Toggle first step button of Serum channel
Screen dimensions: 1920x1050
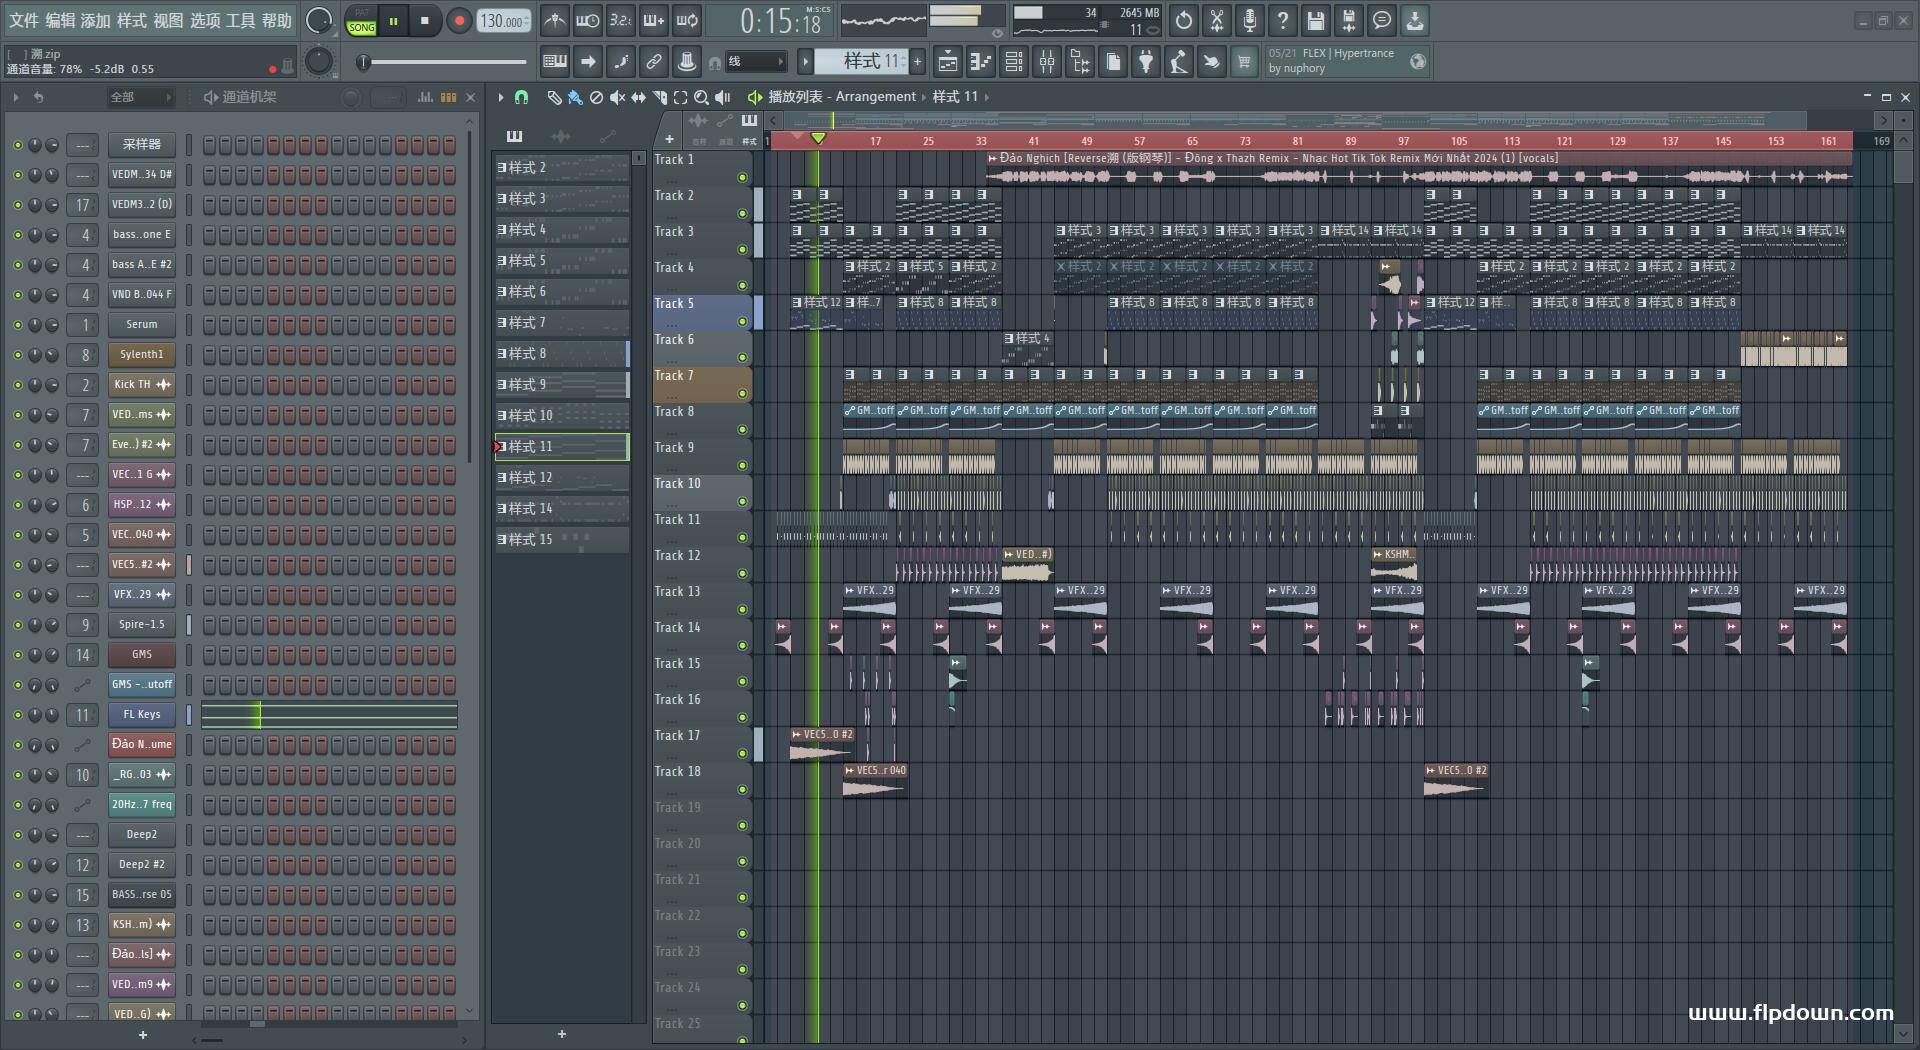coord(209,325)
